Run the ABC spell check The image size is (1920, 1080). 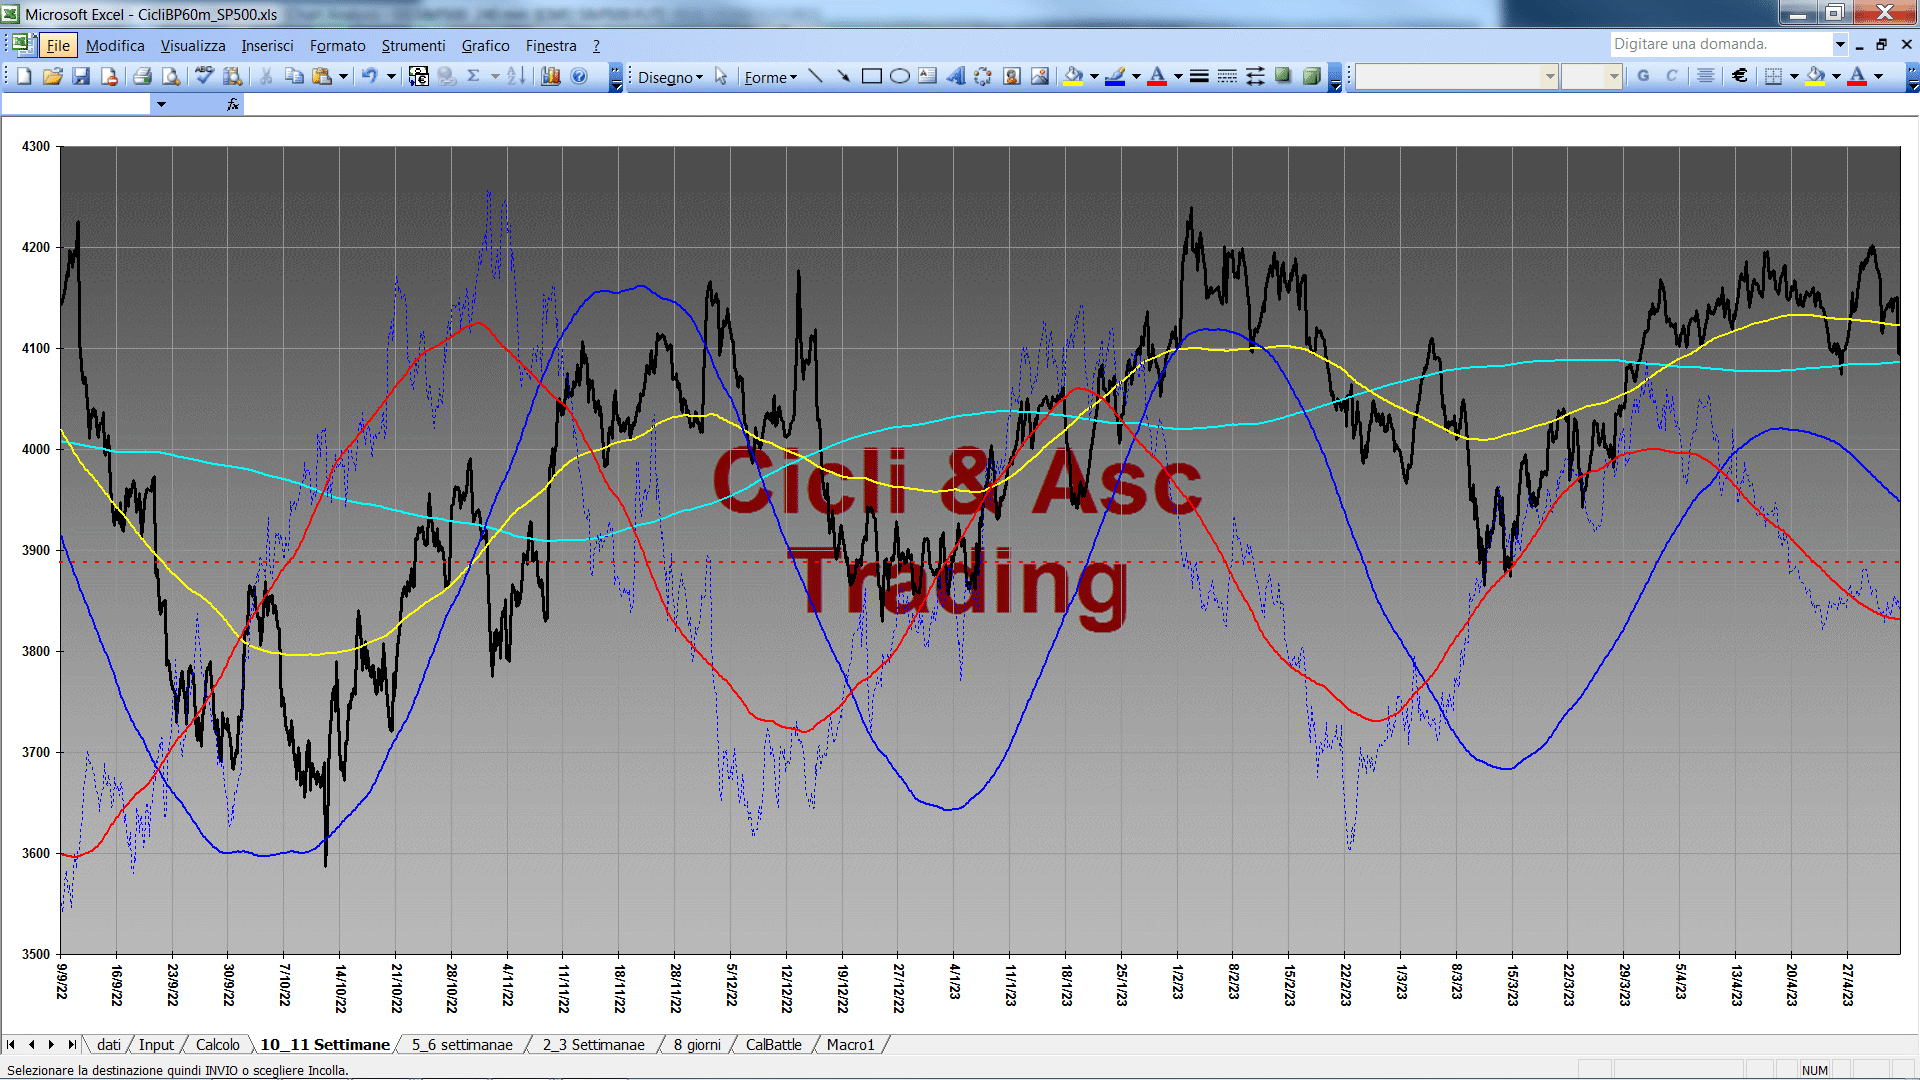click(204, 76)
